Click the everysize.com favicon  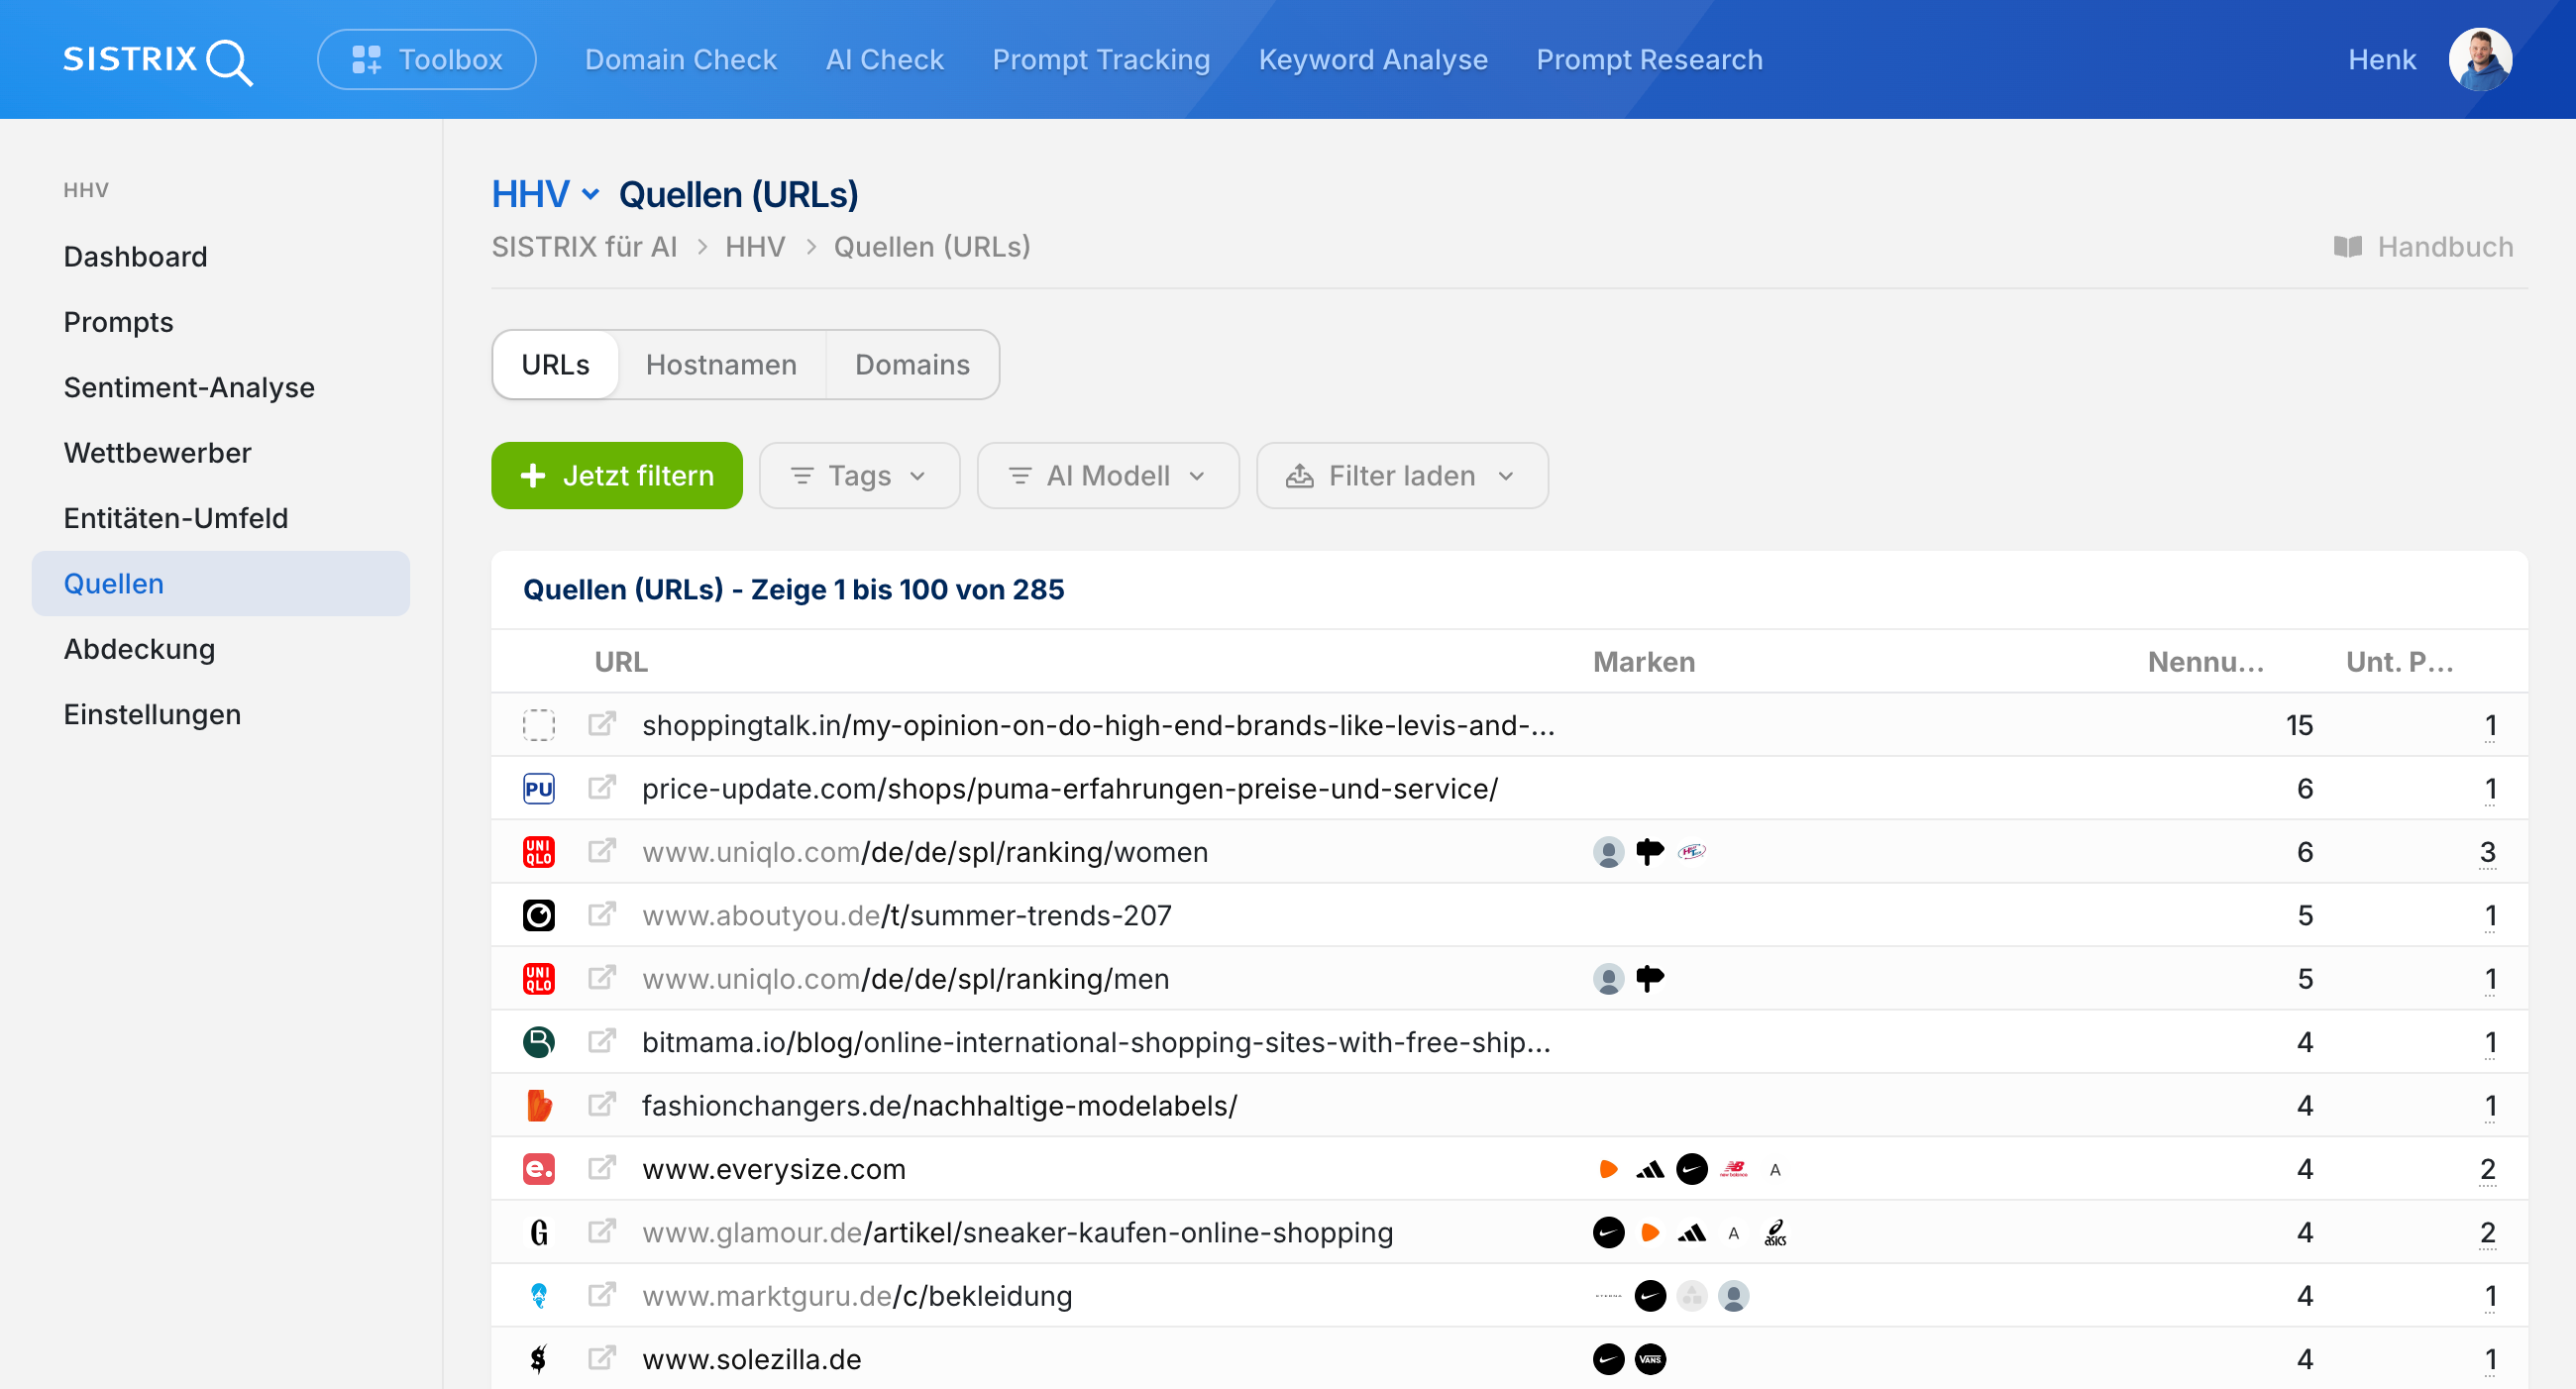coord(539,1169)
